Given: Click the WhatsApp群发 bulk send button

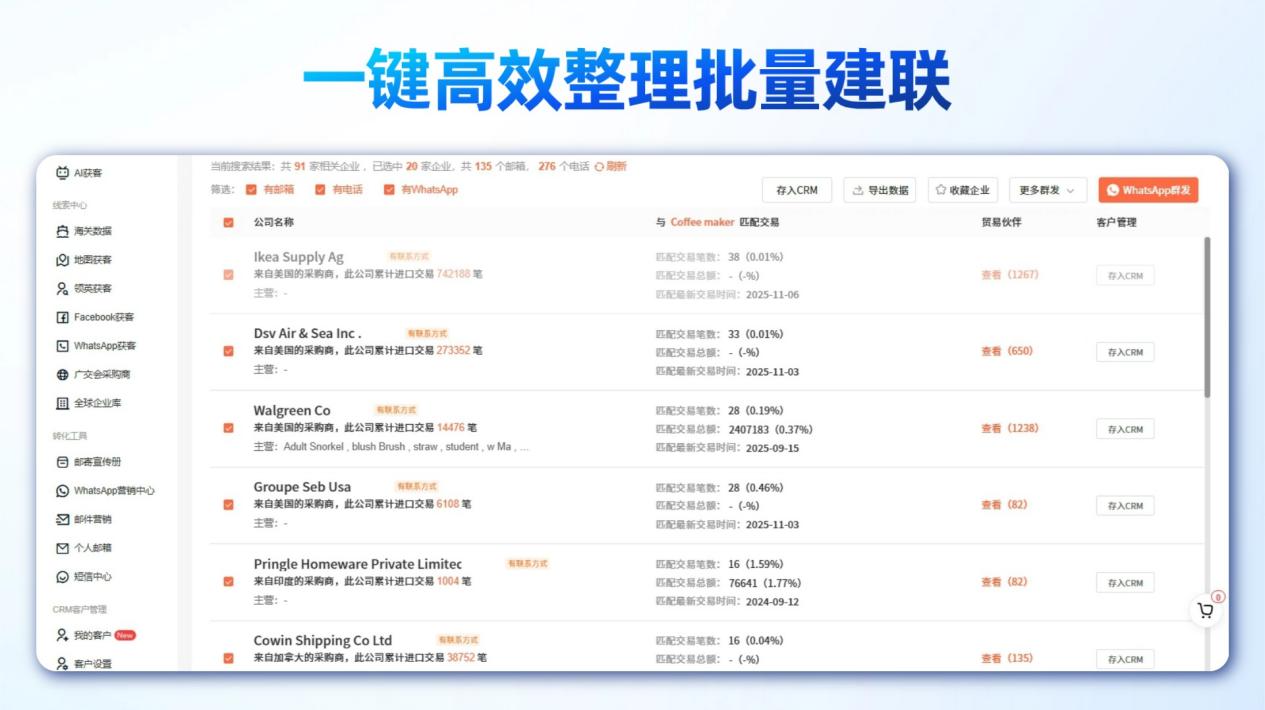Looking at the screenshot, I should click(x=1147, y=189).
